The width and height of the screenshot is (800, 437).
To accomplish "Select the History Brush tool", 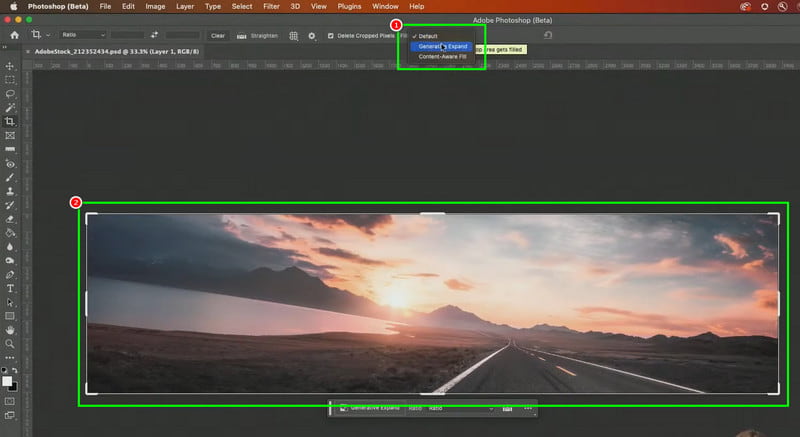I will pyautogui.click(x=10, y=205).
